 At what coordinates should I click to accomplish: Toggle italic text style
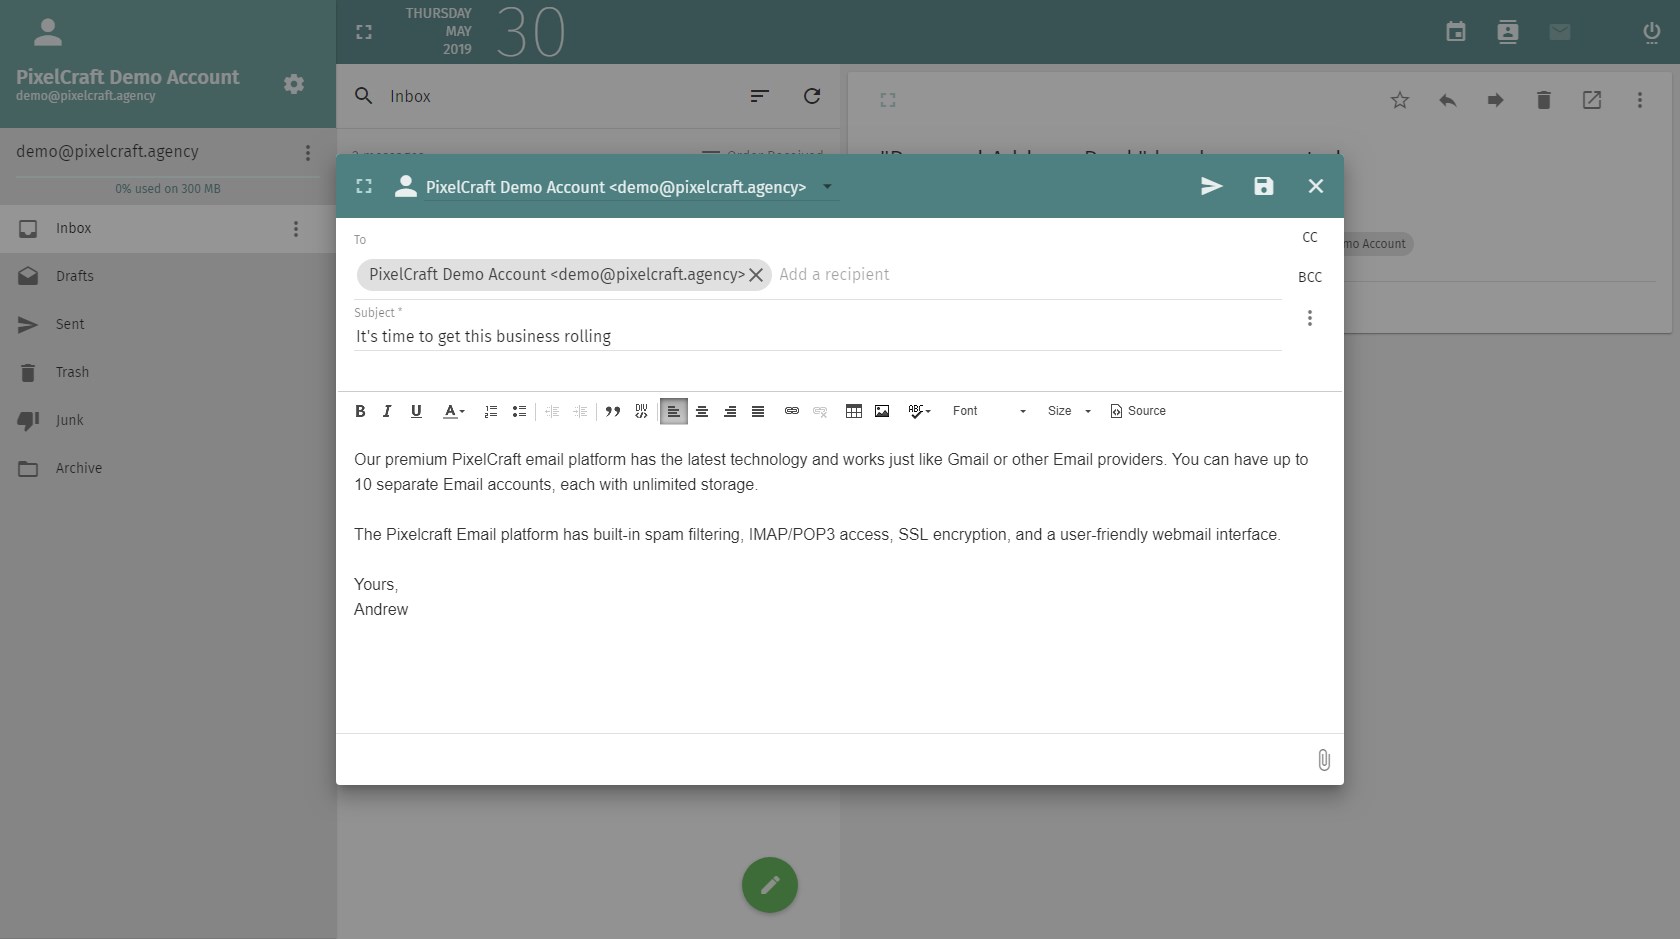387,411
